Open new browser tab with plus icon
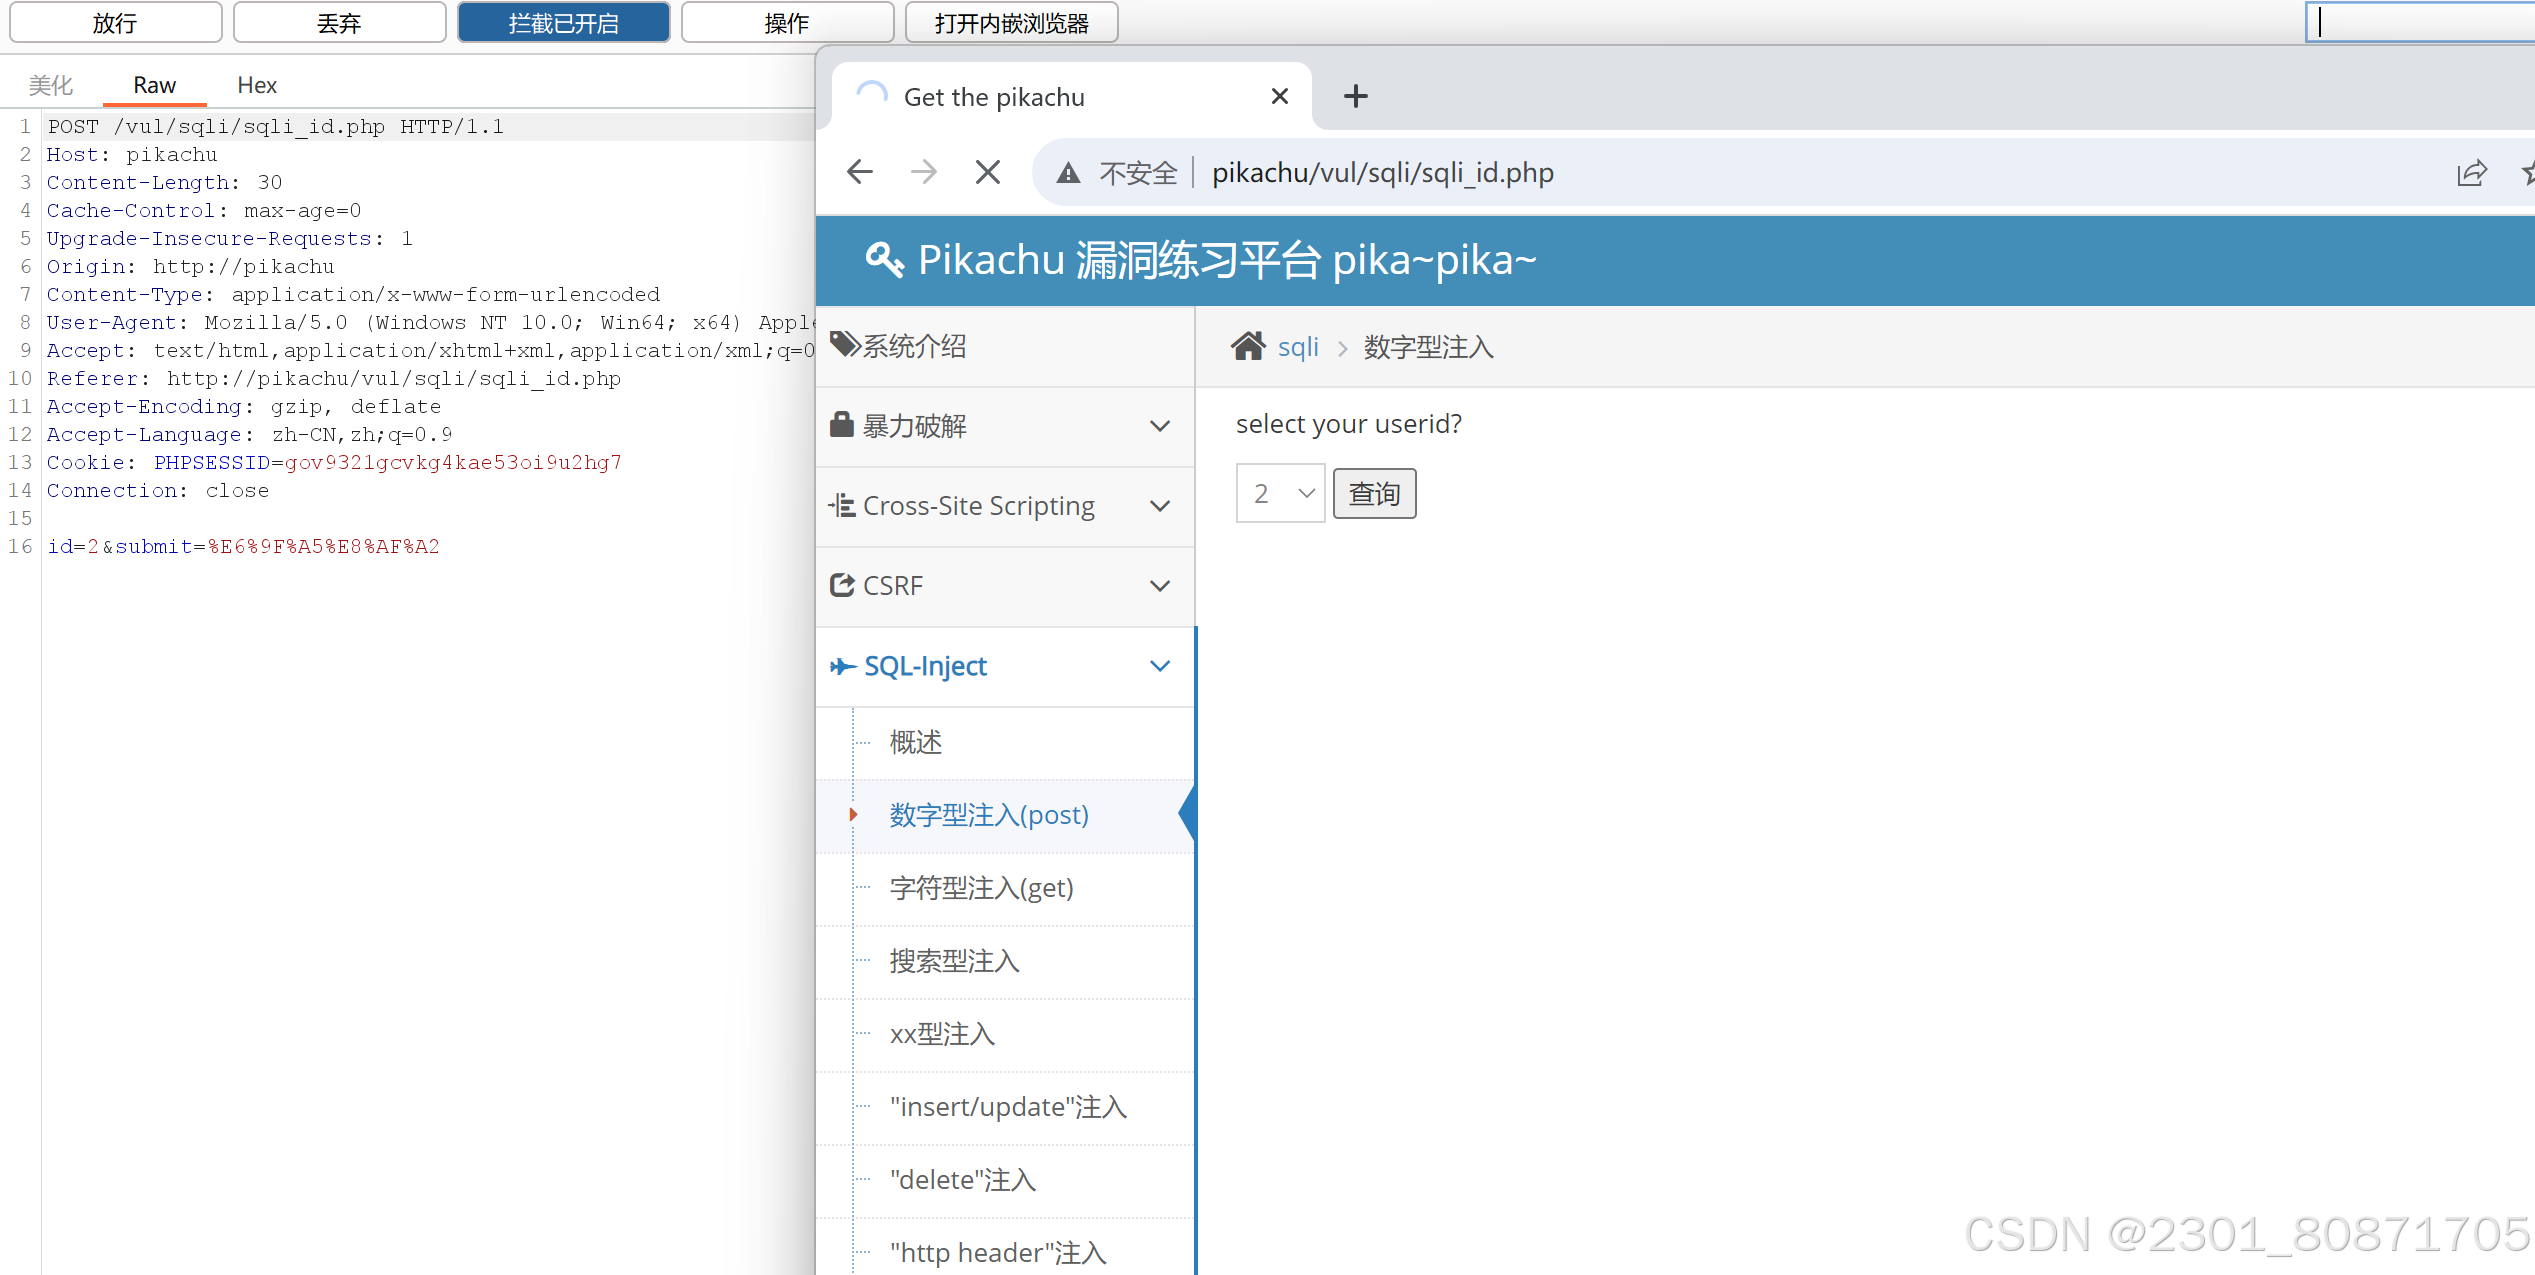This screenshot has height=1275, width=2535. pos(1355,96)
